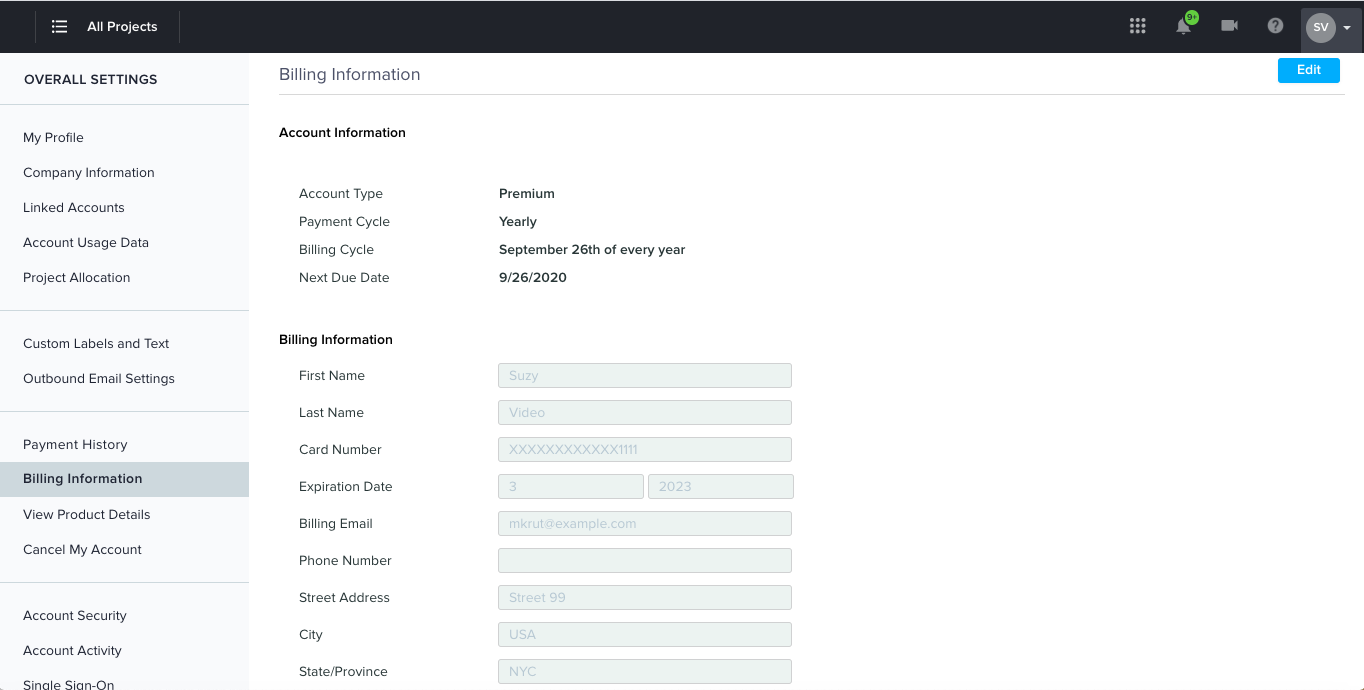Select the expiration month field
Image resolution: width=1364 pixels, height=690 pixels.
click(570, 487)
